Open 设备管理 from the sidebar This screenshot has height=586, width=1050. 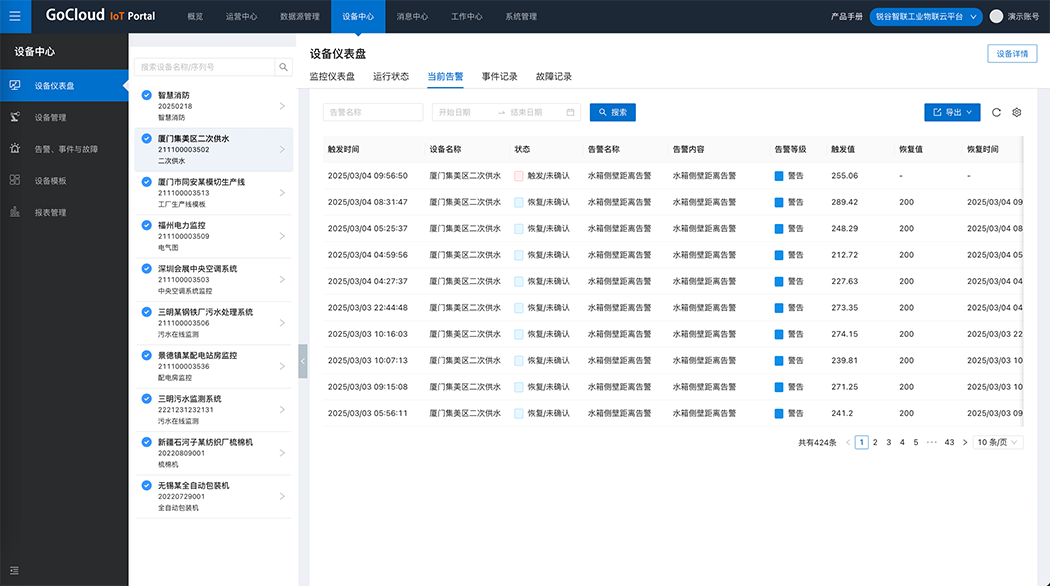pyautogui.click(x=50, y=117)
